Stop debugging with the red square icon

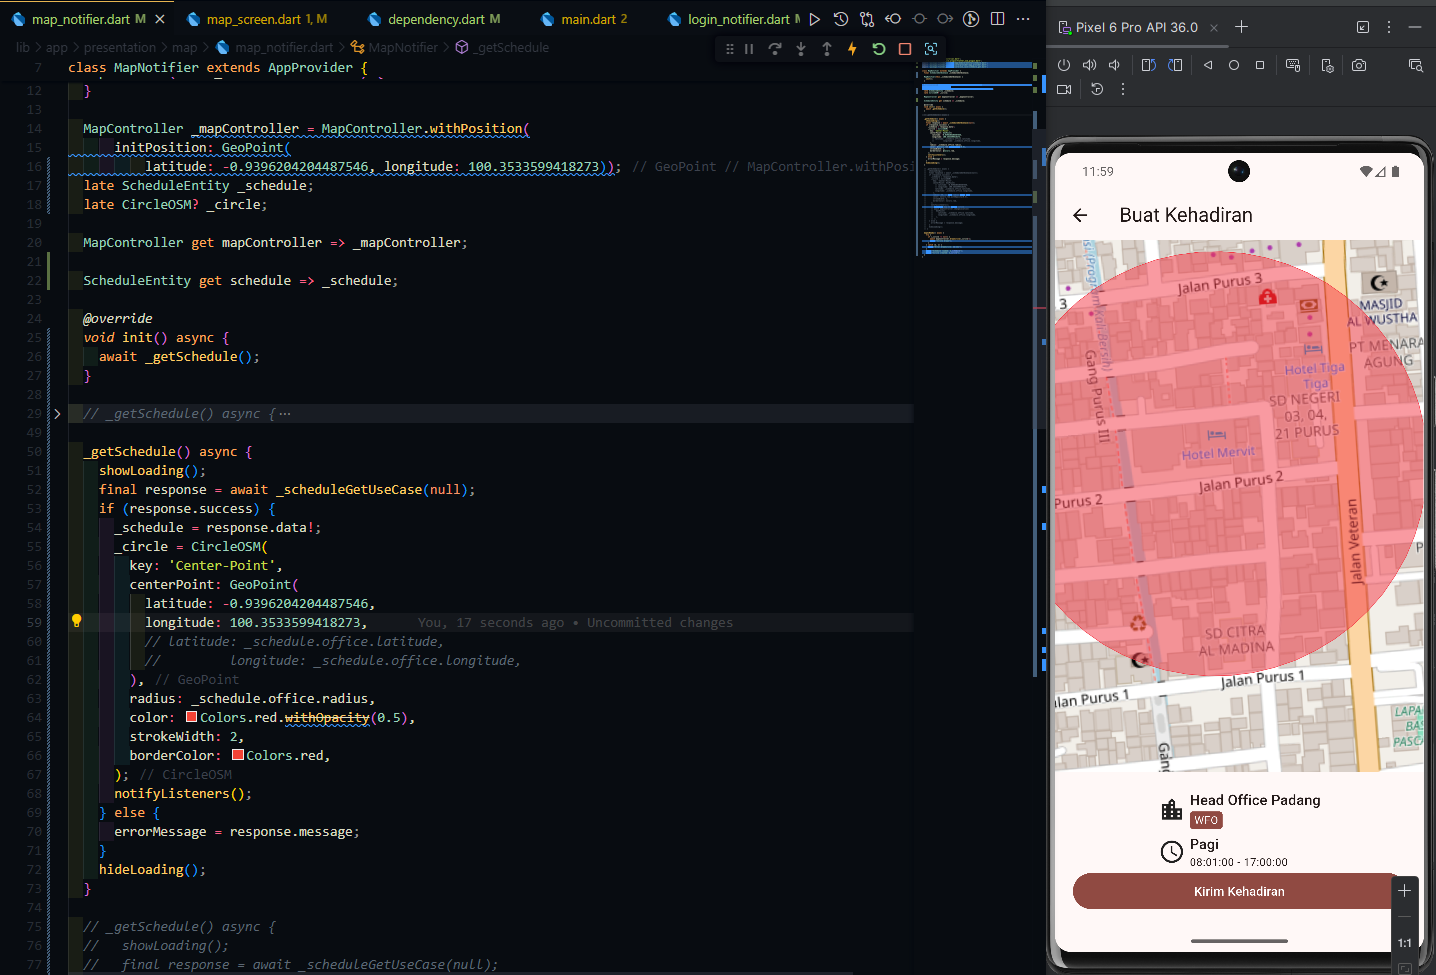click(x=905, y=48)
